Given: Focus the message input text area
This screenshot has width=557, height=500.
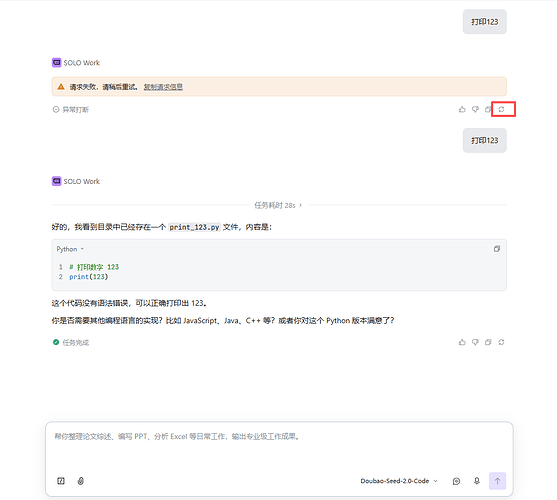Looking at the screenshot, I should pyautogui.click(x=279, y=446).
